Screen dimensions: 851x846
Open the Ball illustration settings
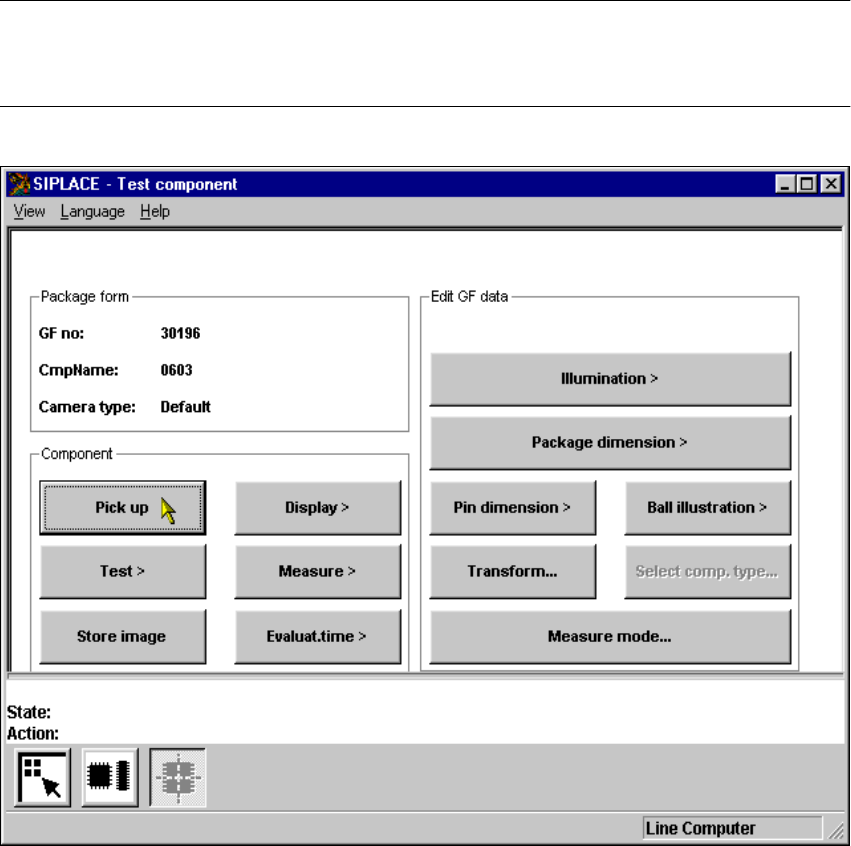pyautogui.click(x=707, y=508)
